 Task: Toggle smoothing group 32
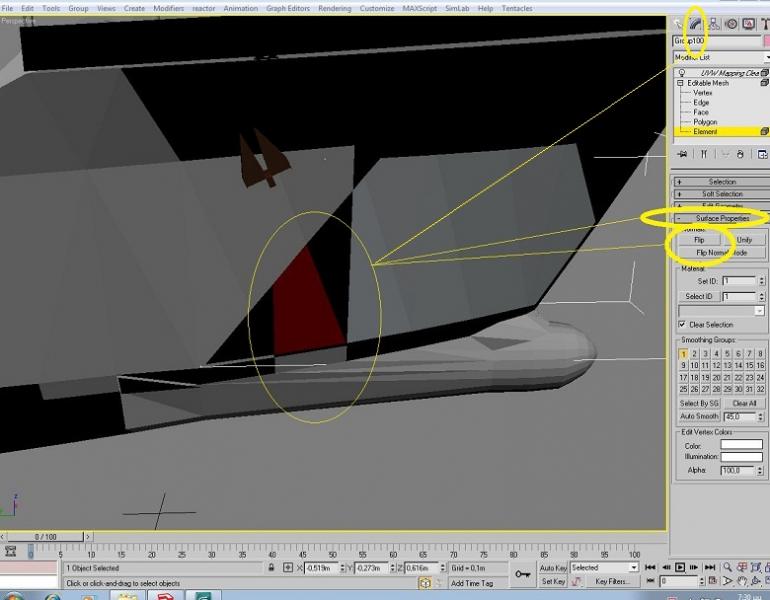760,389
